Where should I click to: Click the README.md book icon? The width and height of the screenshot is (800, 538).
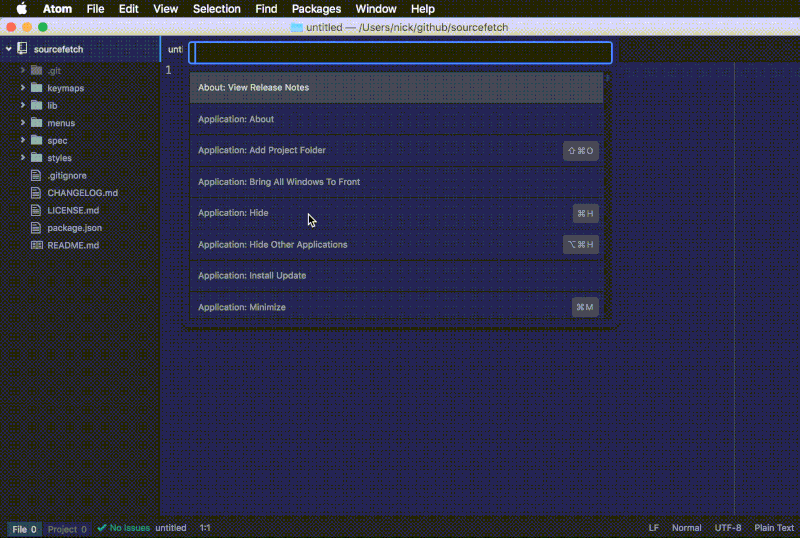37,245
